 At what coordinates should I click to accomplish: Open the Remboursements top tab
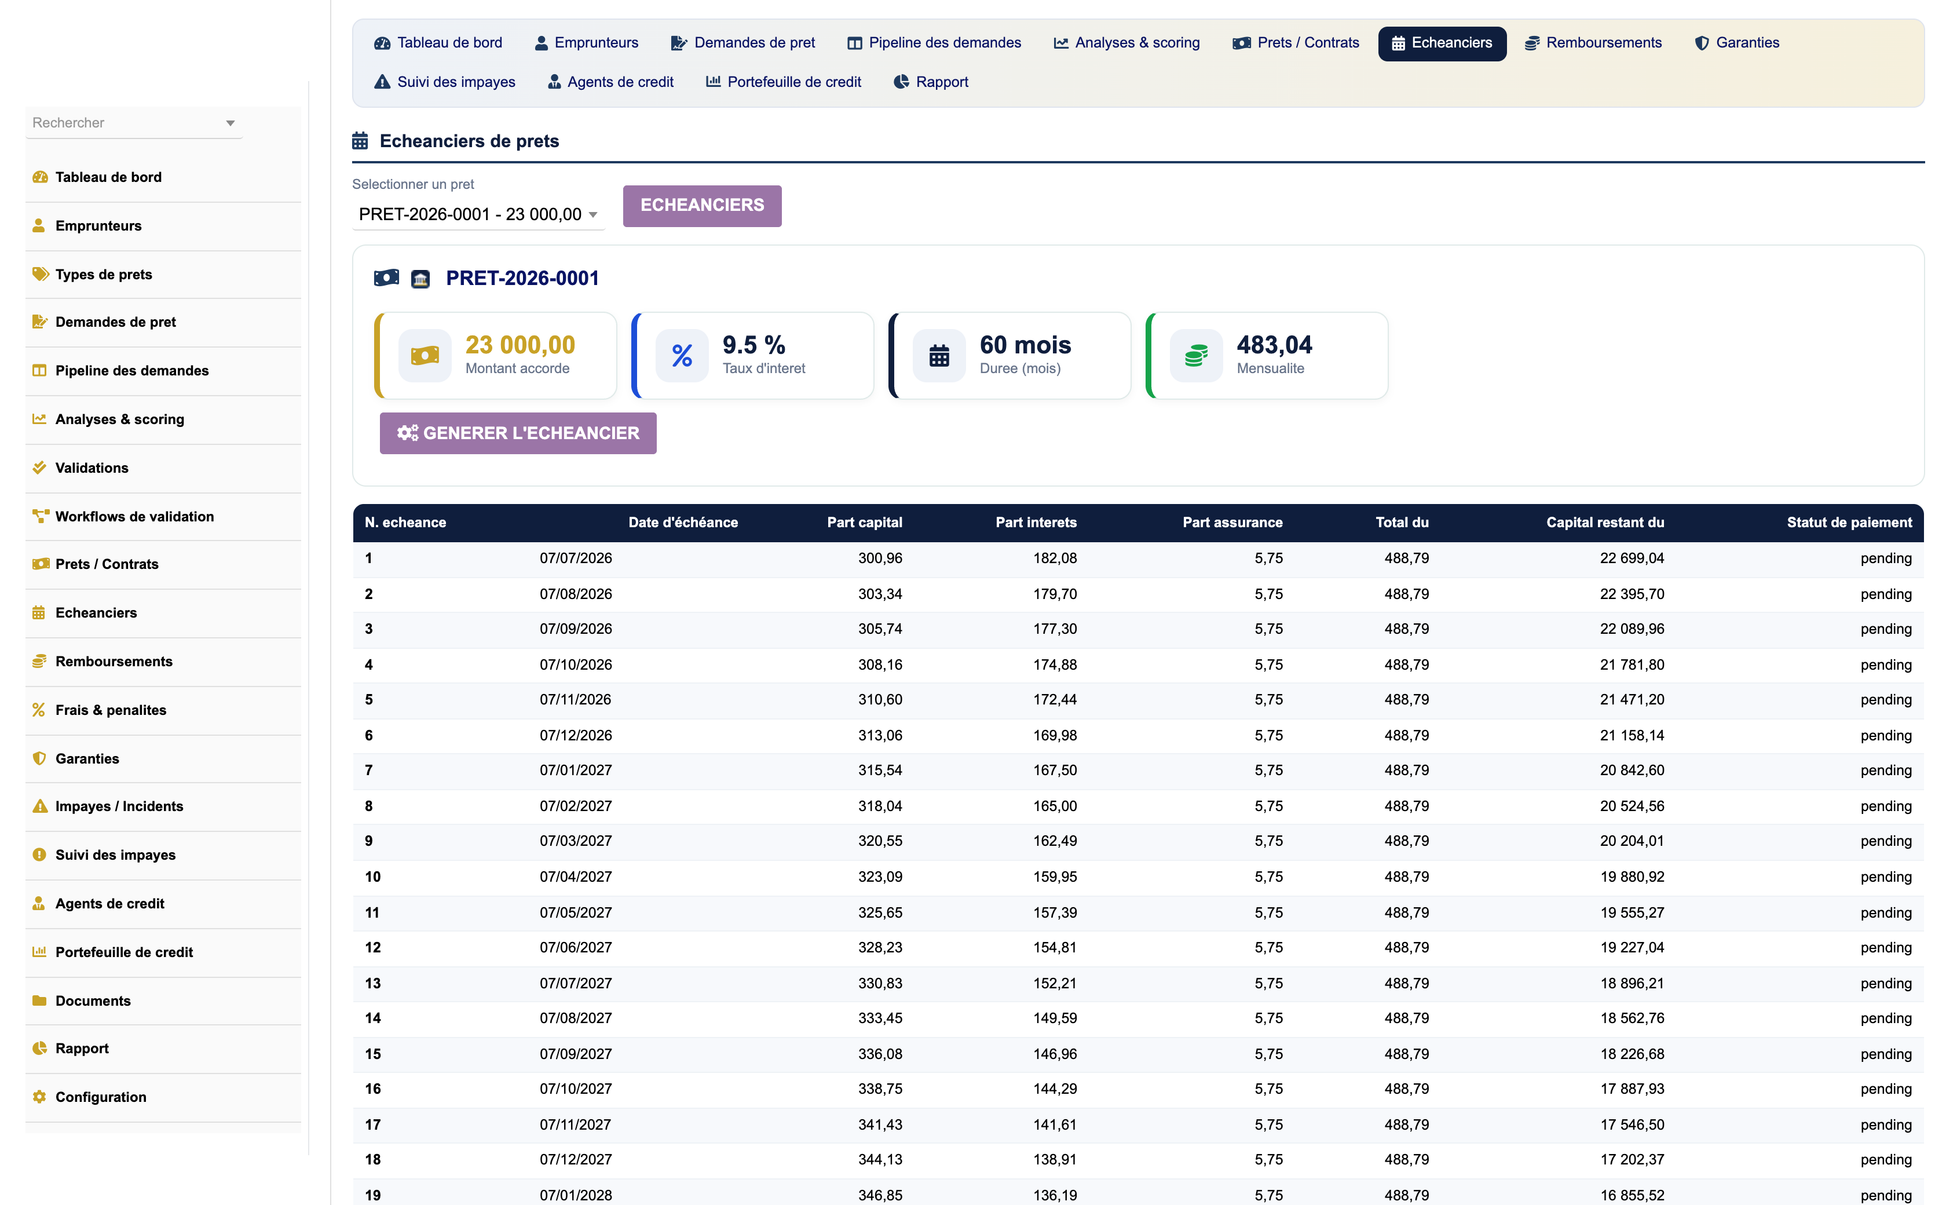point(1593,43)
